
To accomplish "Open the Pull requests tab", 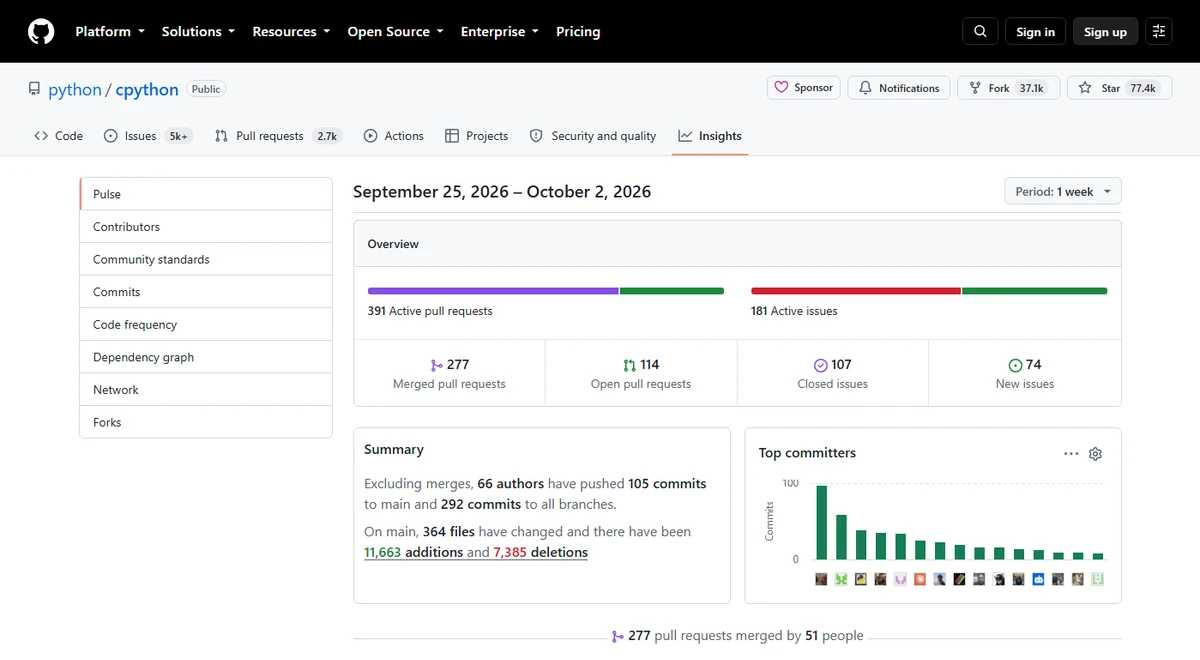I will (x=278, y=136).
